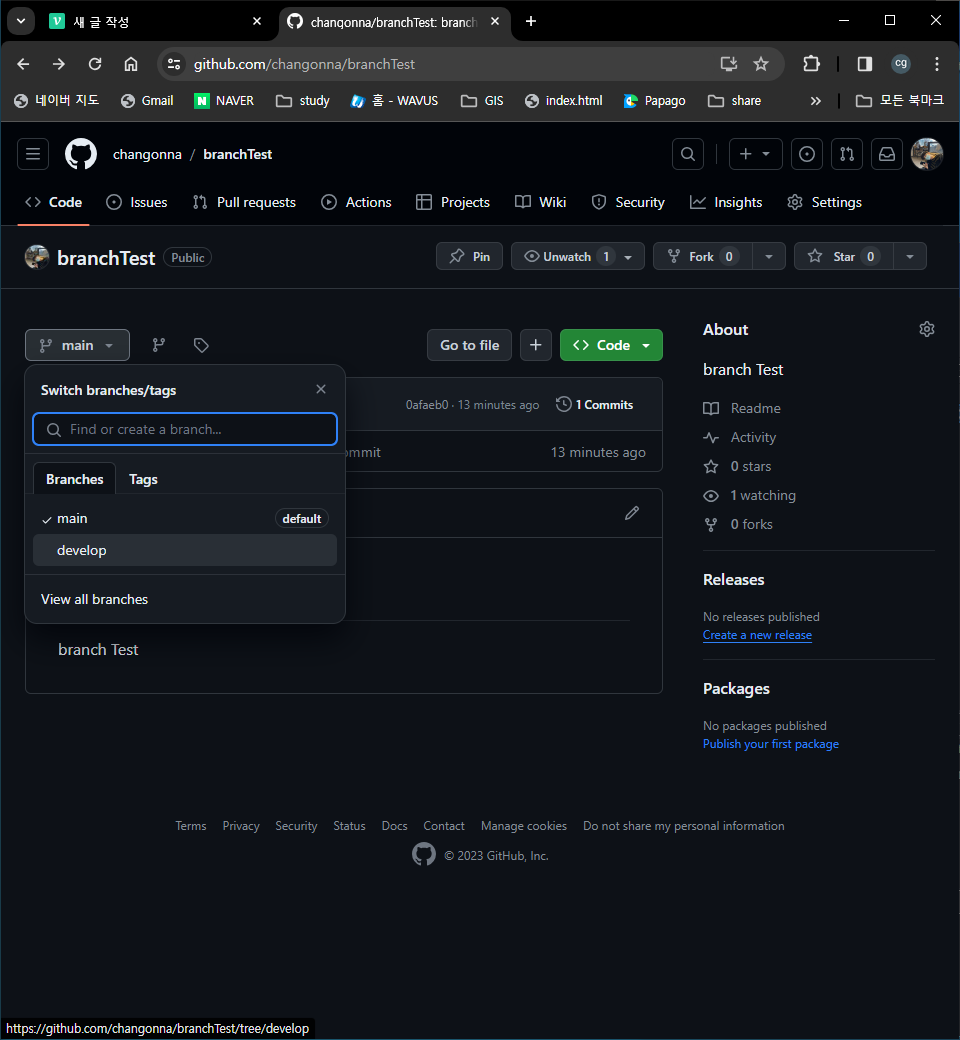Open the tags icon beside branches icon
The image size is (960, 1040).
point(201,345)
